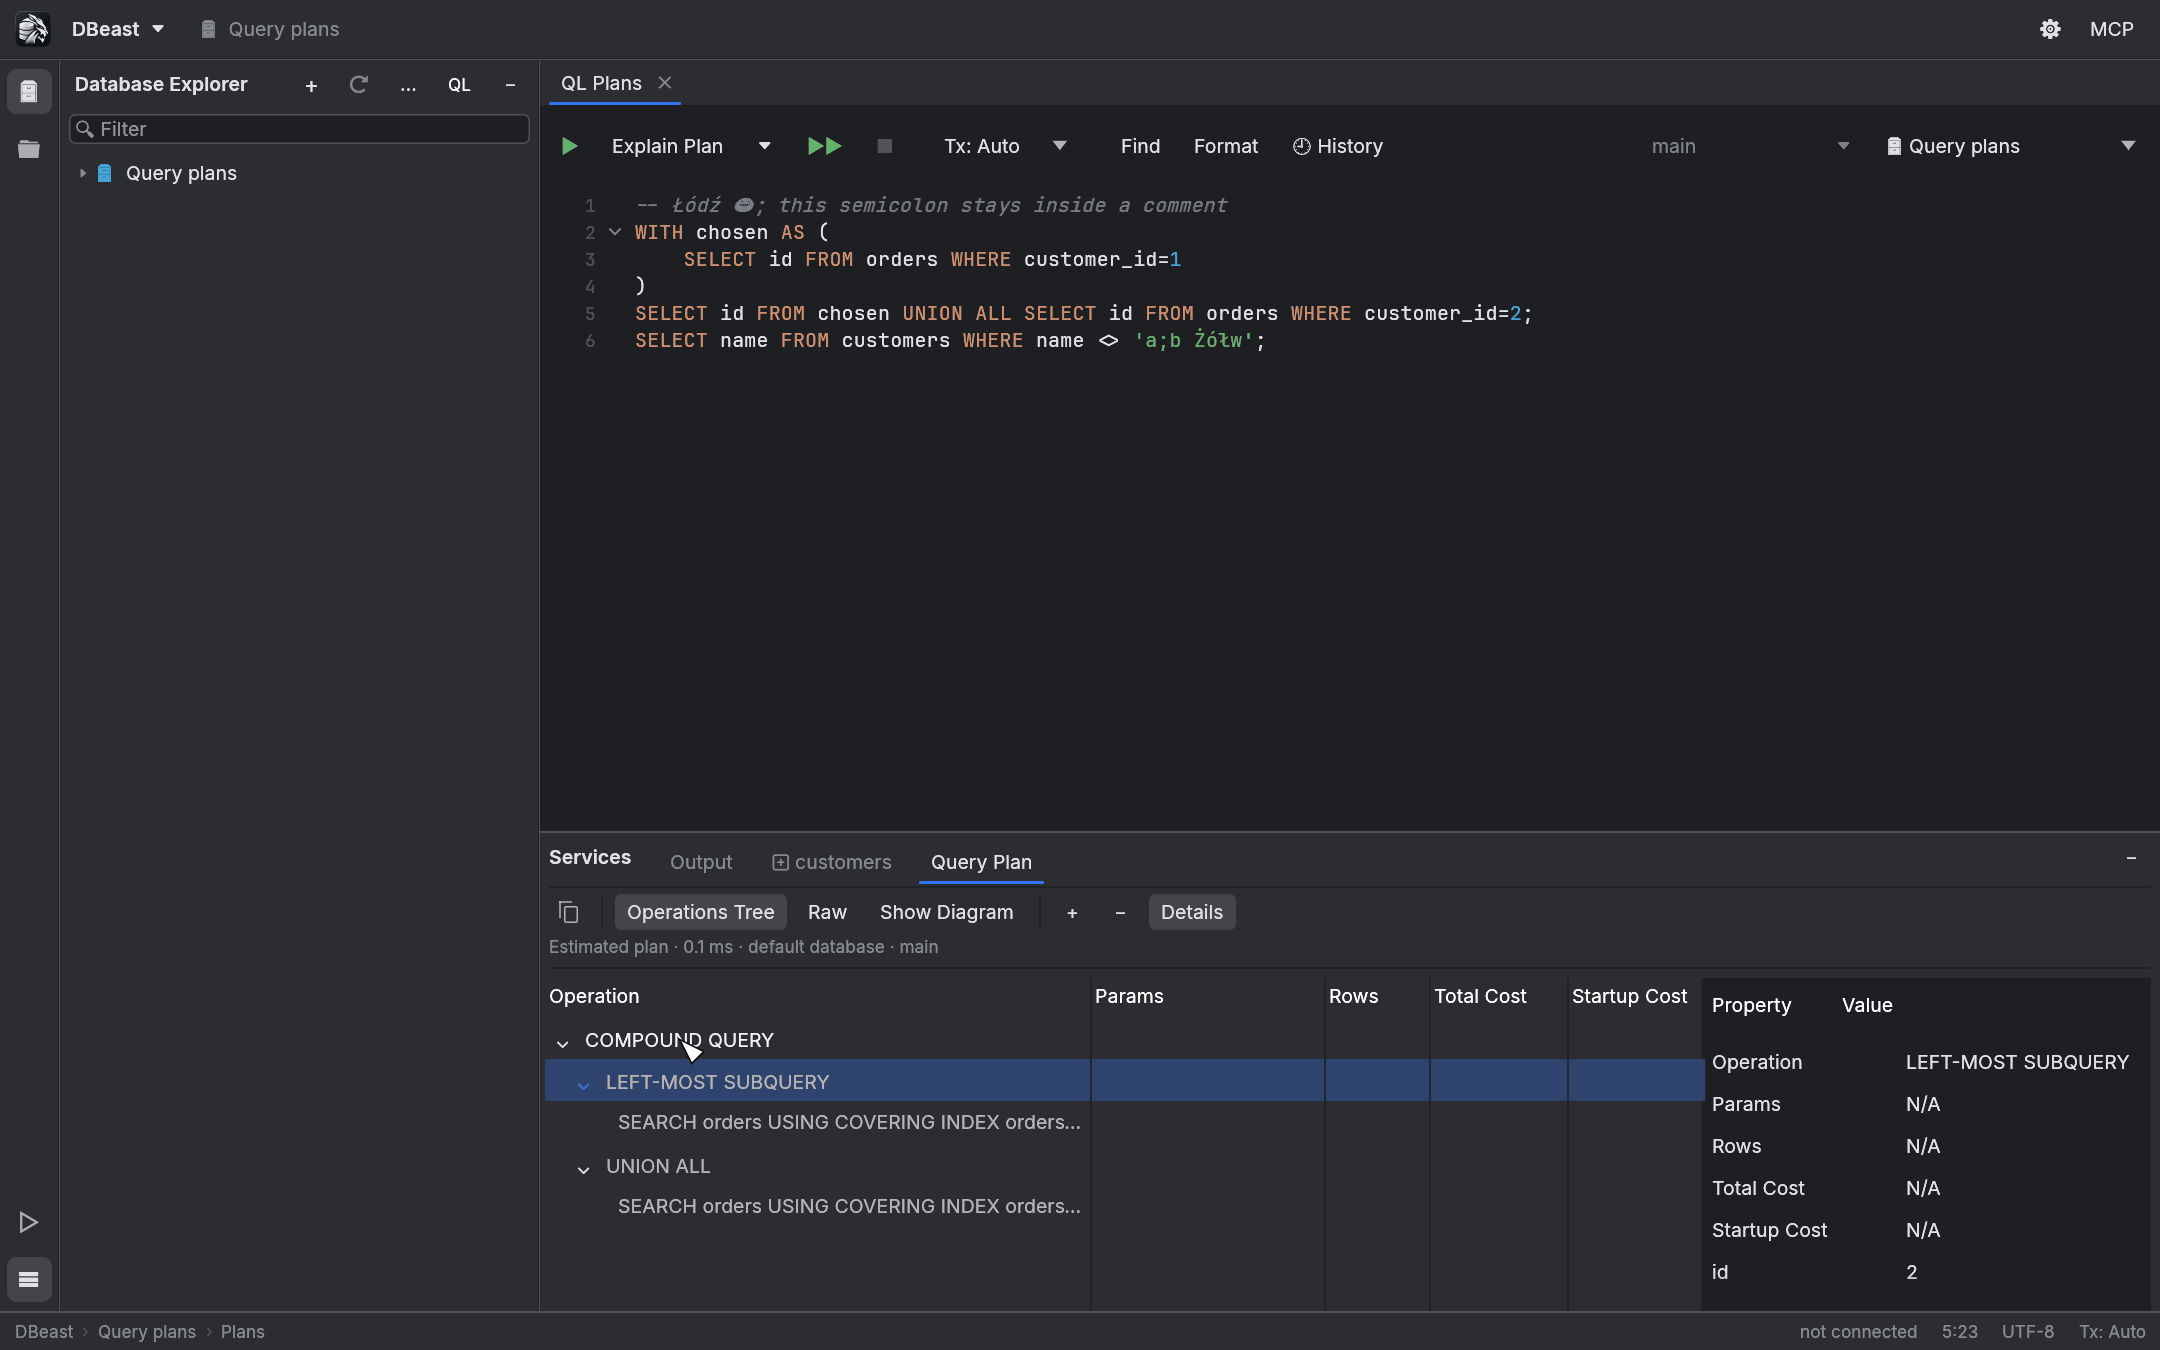2160x1350 pixels.
Task: Switch to Raw plan view
Action: click(x=827, y=912)
